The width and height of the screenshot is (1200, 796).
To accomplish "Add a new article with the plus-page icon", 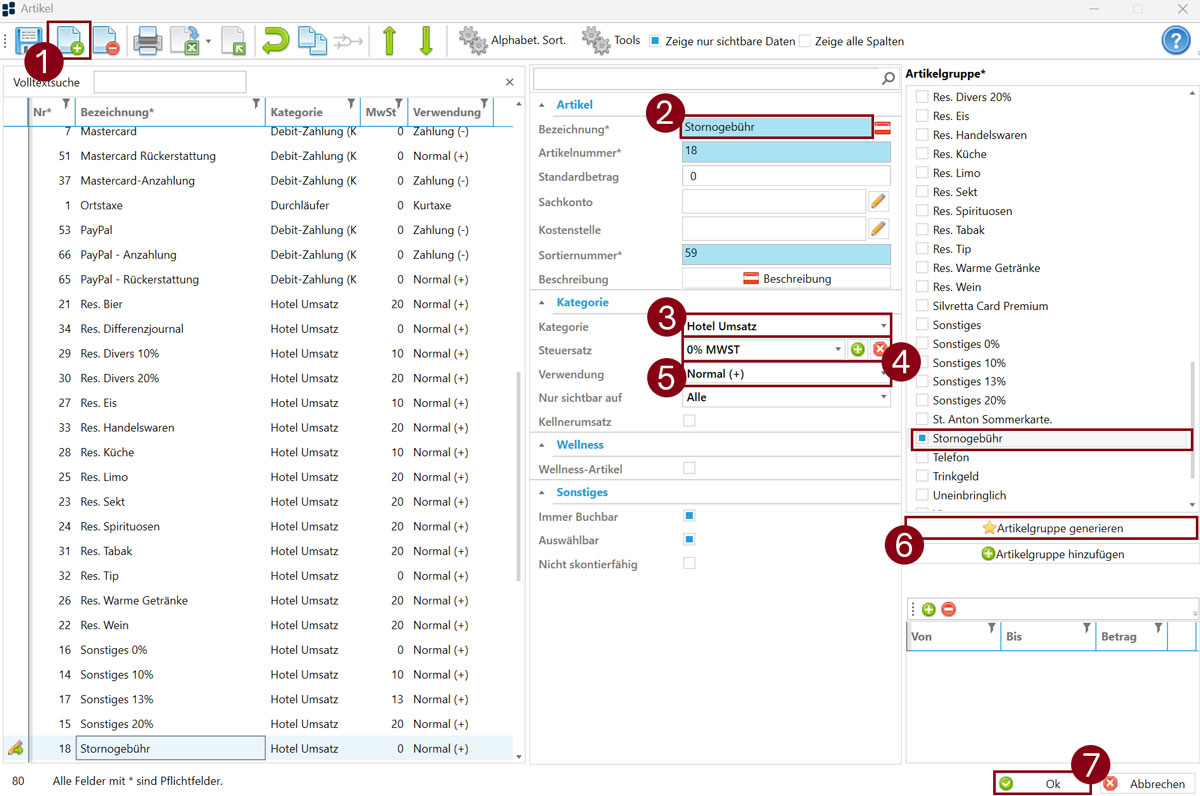I will click(x=69, y=41).
